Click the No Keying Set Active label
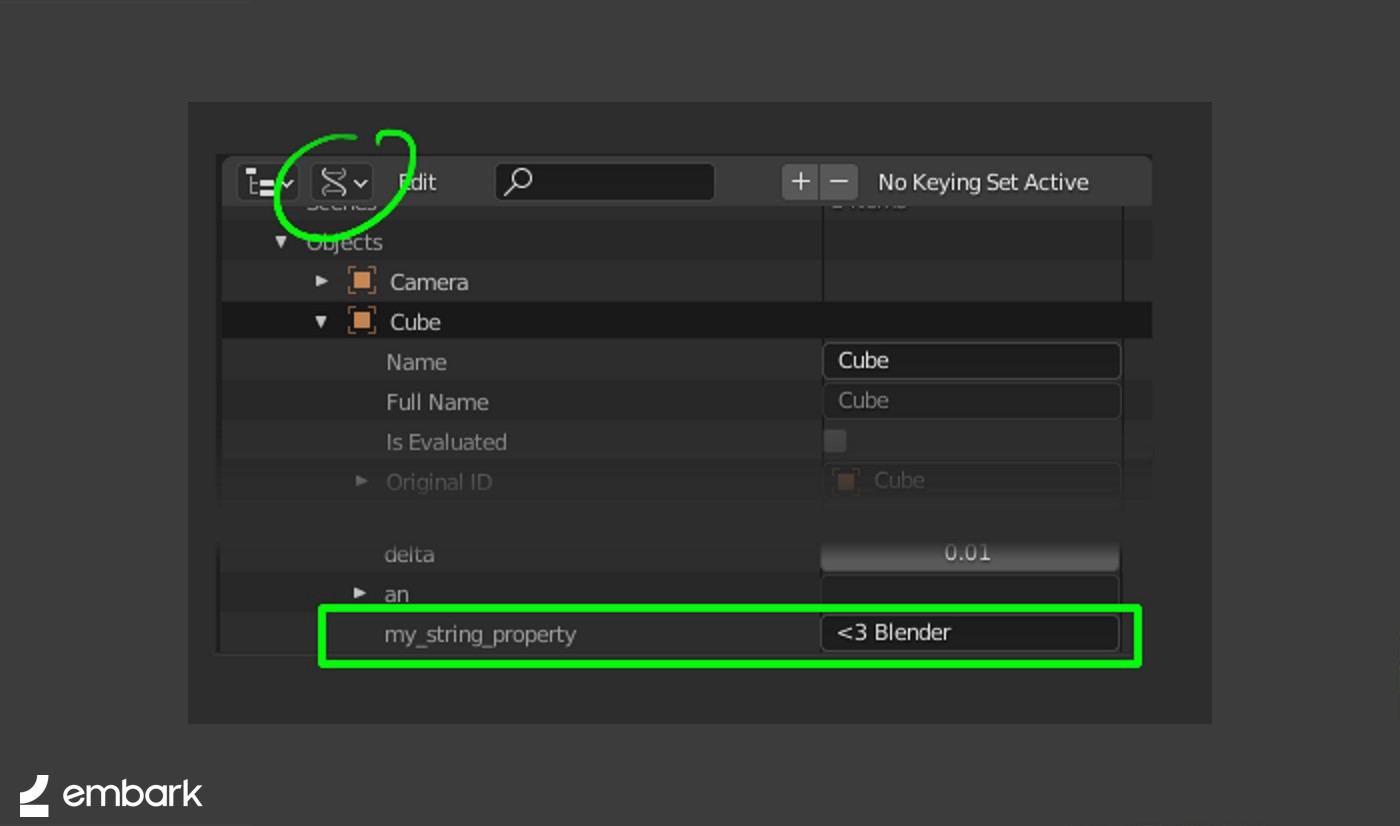The height and width of the screenshot is (826, 1400). (983, 183)
